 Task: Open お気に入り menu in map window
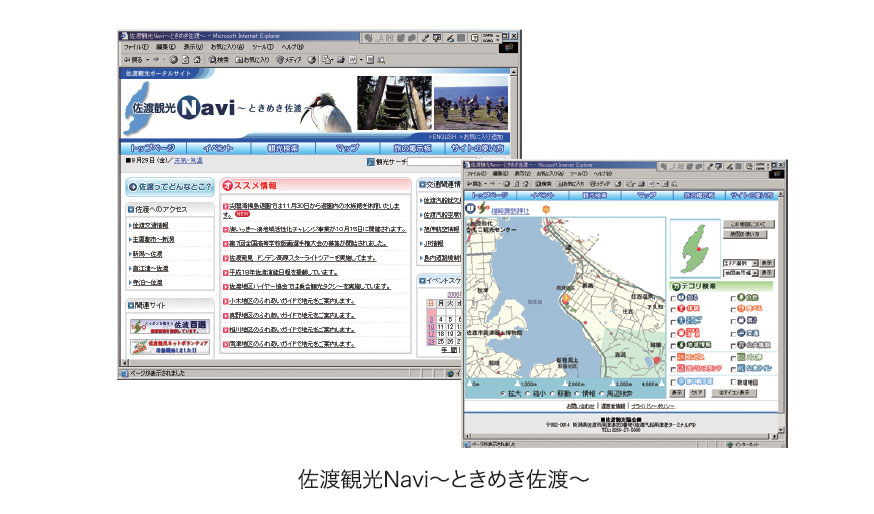click(550, 174)
